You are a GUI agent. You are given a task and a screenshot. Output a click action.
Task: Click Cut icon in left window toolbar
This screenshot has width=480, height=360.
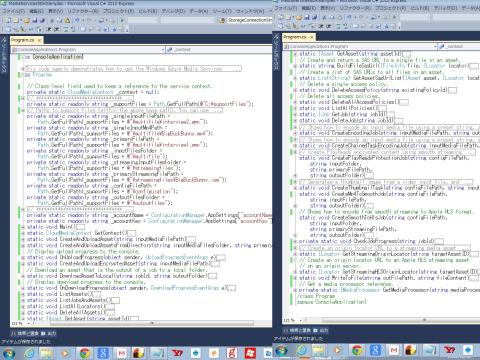tap(52, 20)
